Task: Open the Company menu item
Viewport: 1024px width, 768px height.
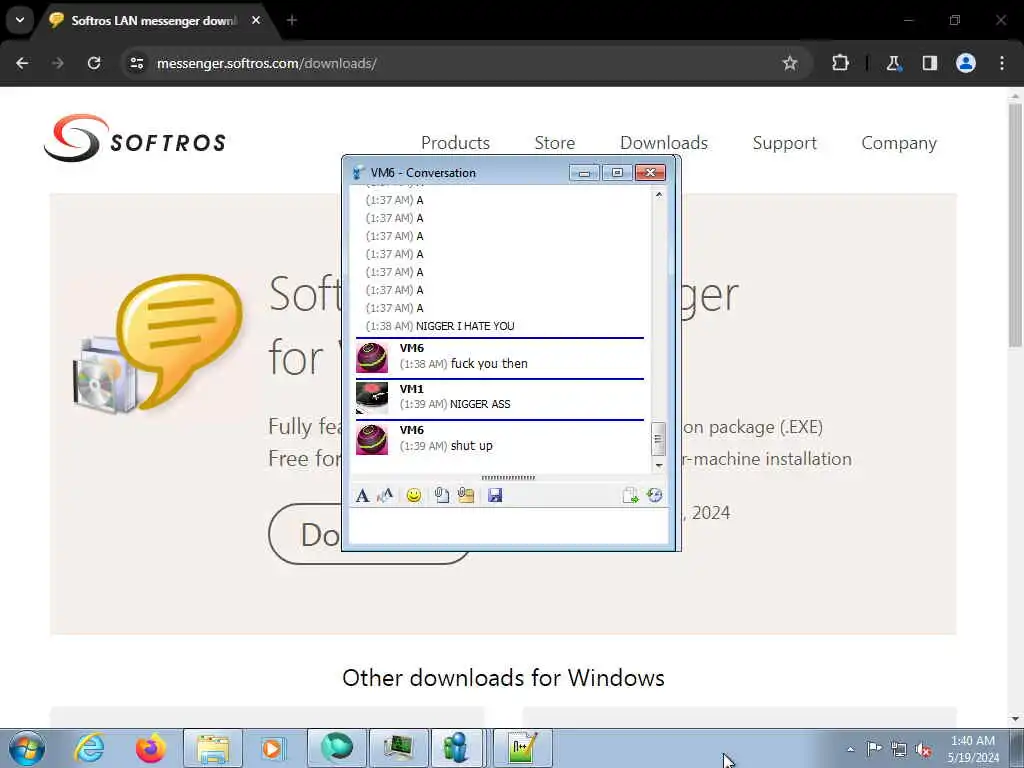Action: 899,143
